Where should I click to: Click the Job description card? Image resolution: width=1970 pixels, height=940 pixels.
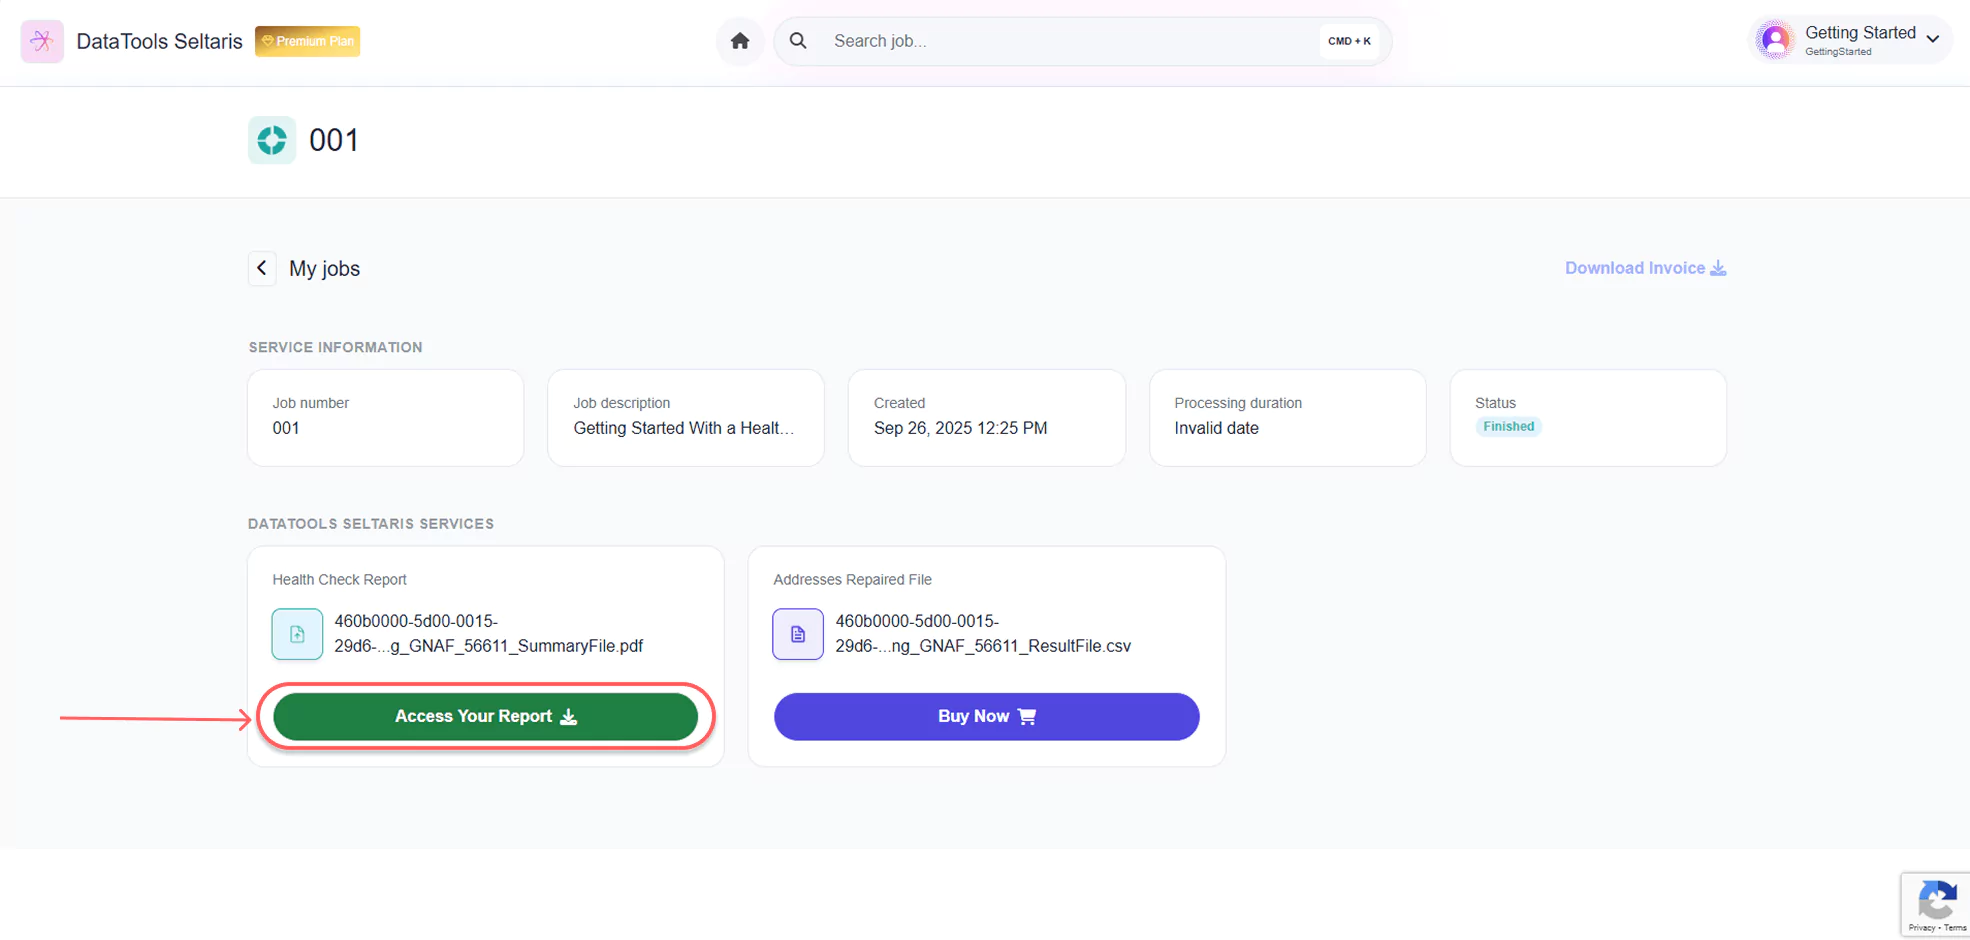coord(685,417)
